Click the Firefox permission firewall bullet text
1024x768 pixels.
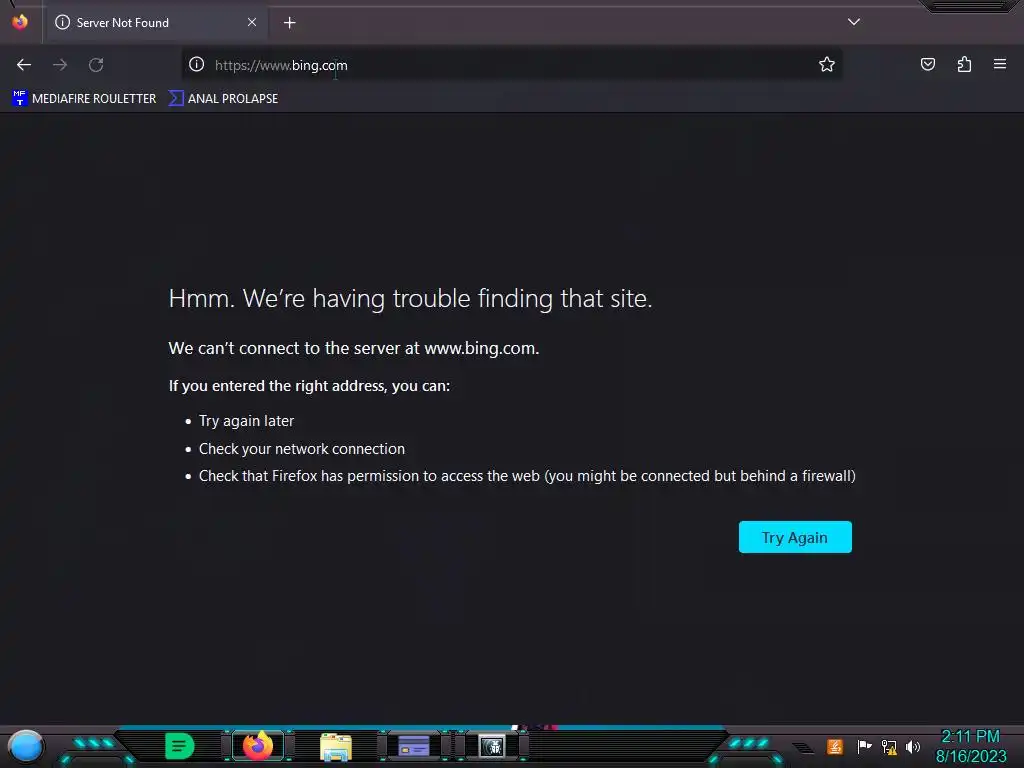point(527,476)
